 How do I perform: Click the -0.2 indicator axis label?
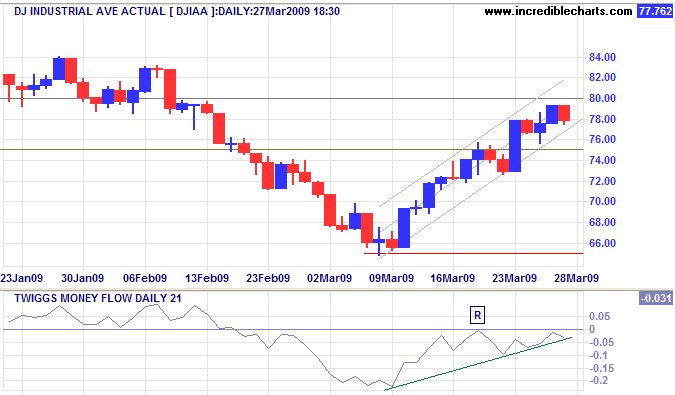coord(598,380)
